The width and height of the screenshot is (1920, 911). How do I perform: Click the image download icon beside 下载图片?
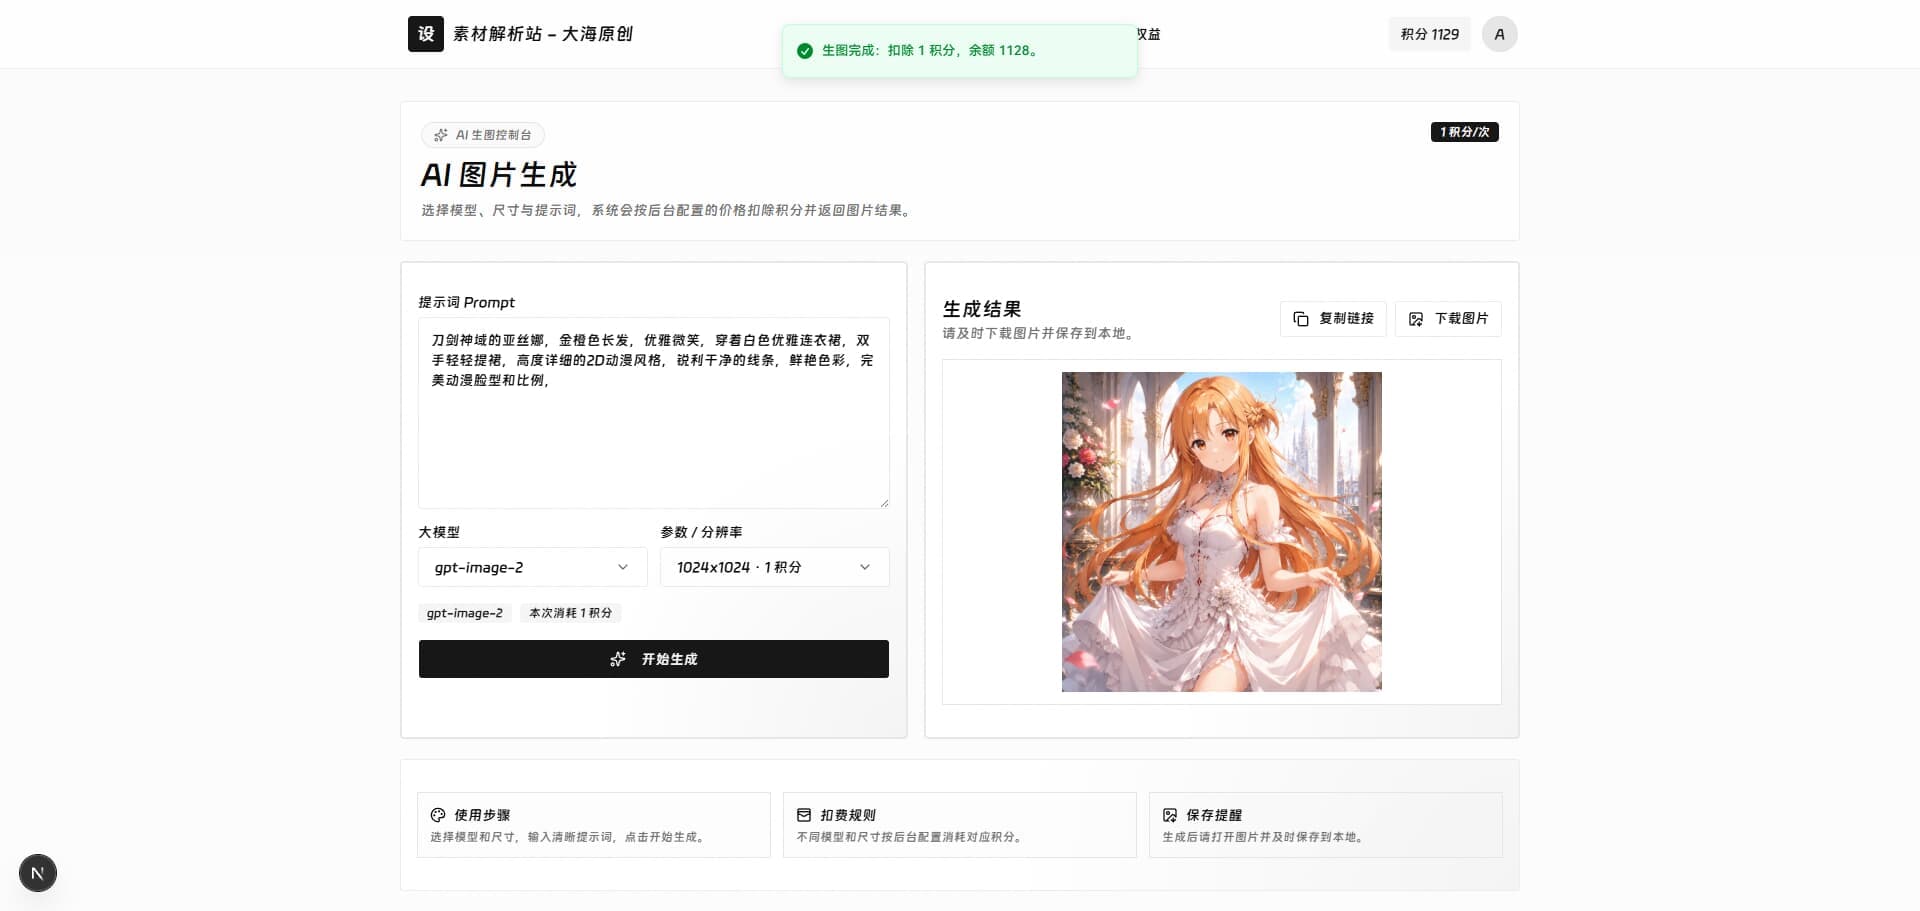tap(1416, 319)
